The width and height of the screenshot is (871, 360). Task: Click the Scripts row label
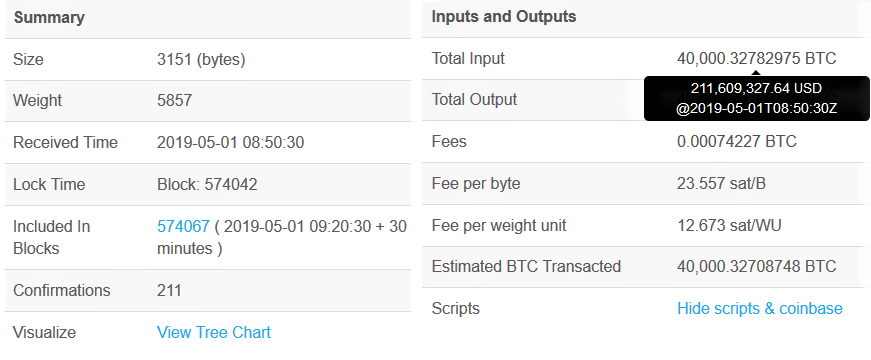tap(455, 308)
